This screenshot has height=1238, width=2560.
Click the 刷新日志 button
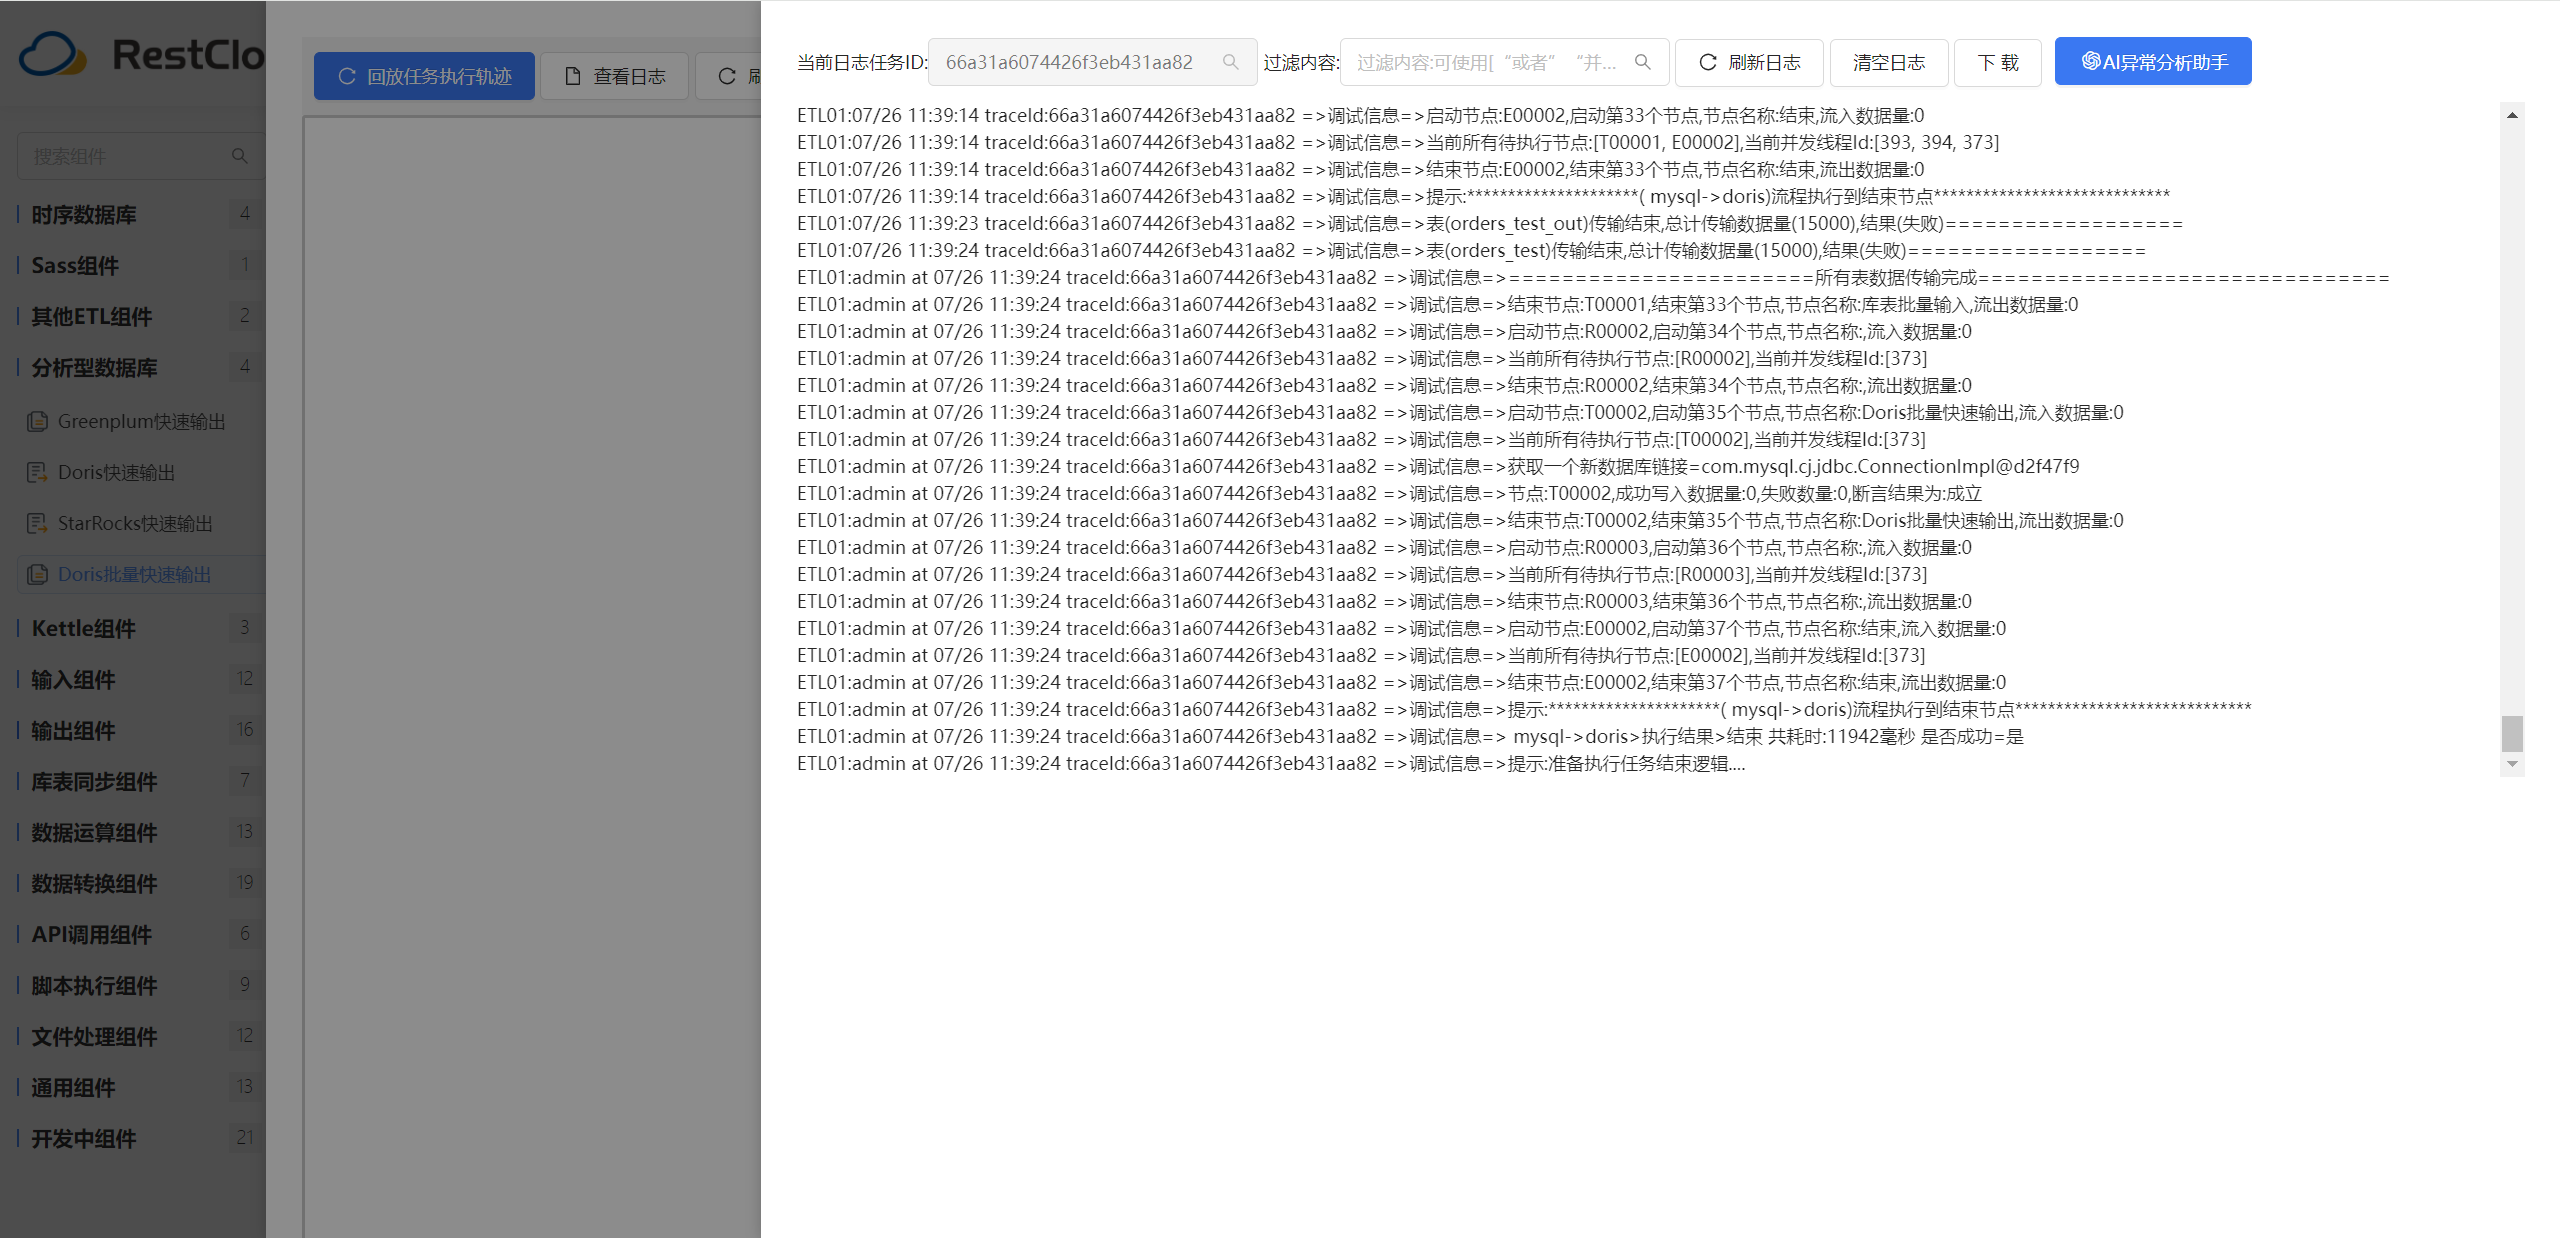(x=1749, y=62)
